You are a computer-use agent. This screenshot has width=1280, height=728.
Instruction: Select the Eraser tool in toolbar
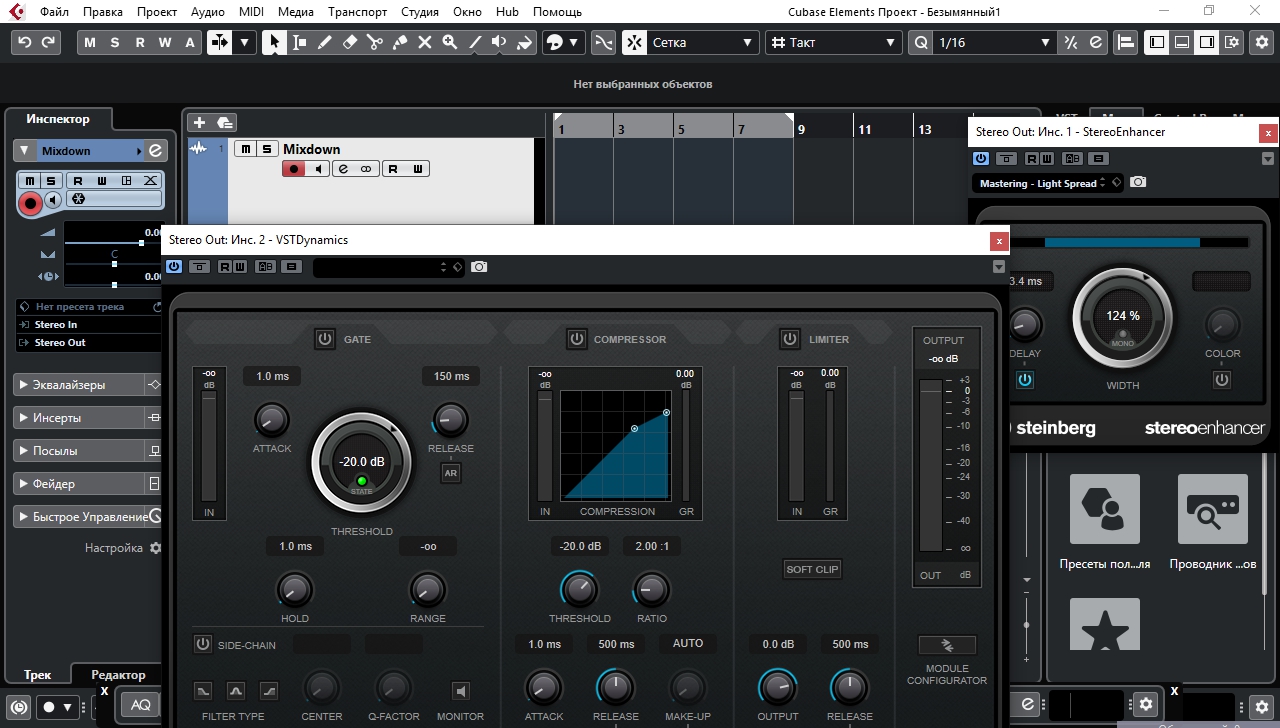(x=349, y=43)
